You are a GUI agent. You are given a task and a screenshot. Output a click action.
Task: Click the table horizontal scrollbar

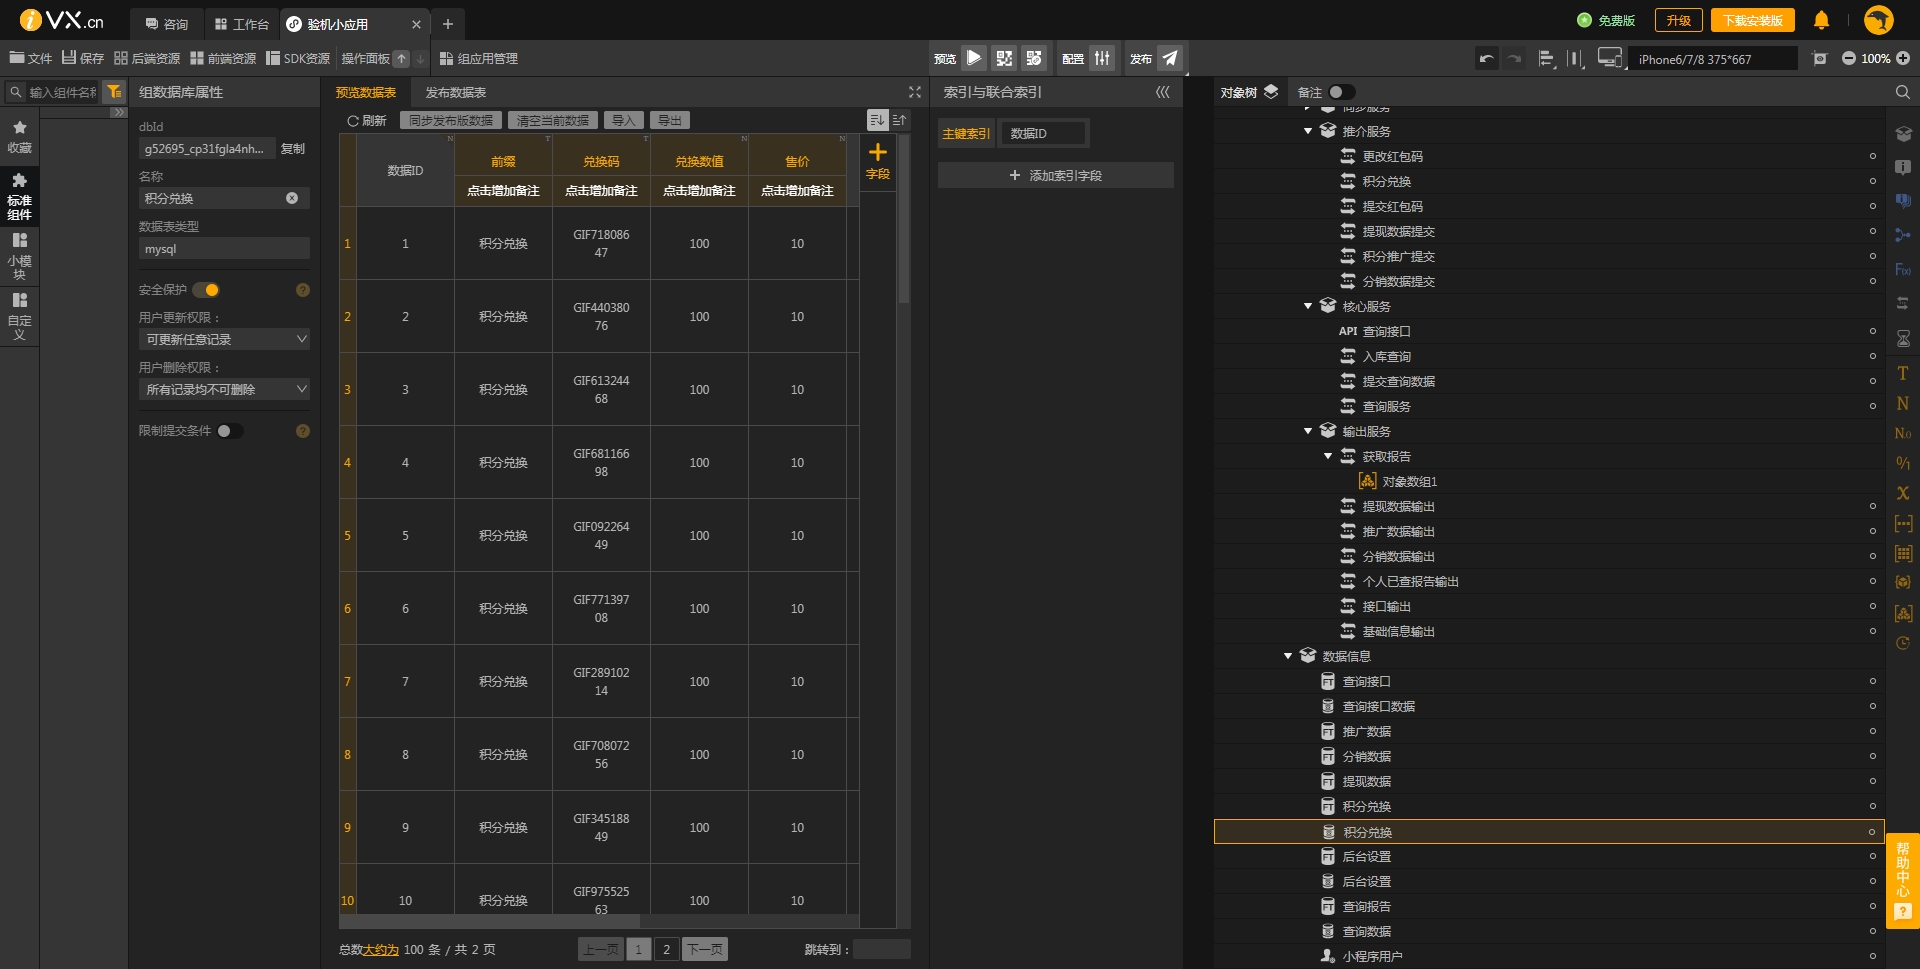pyautogui.click(x=490, y=921)
